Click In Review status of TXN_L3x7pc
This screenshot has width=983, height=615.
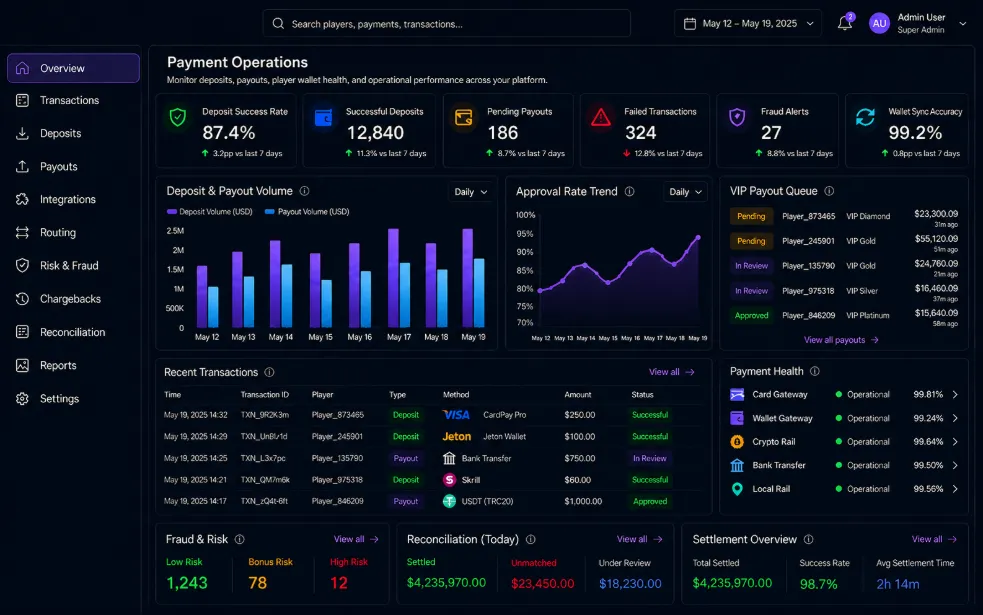pyautogui.click(x=649, y=458)
